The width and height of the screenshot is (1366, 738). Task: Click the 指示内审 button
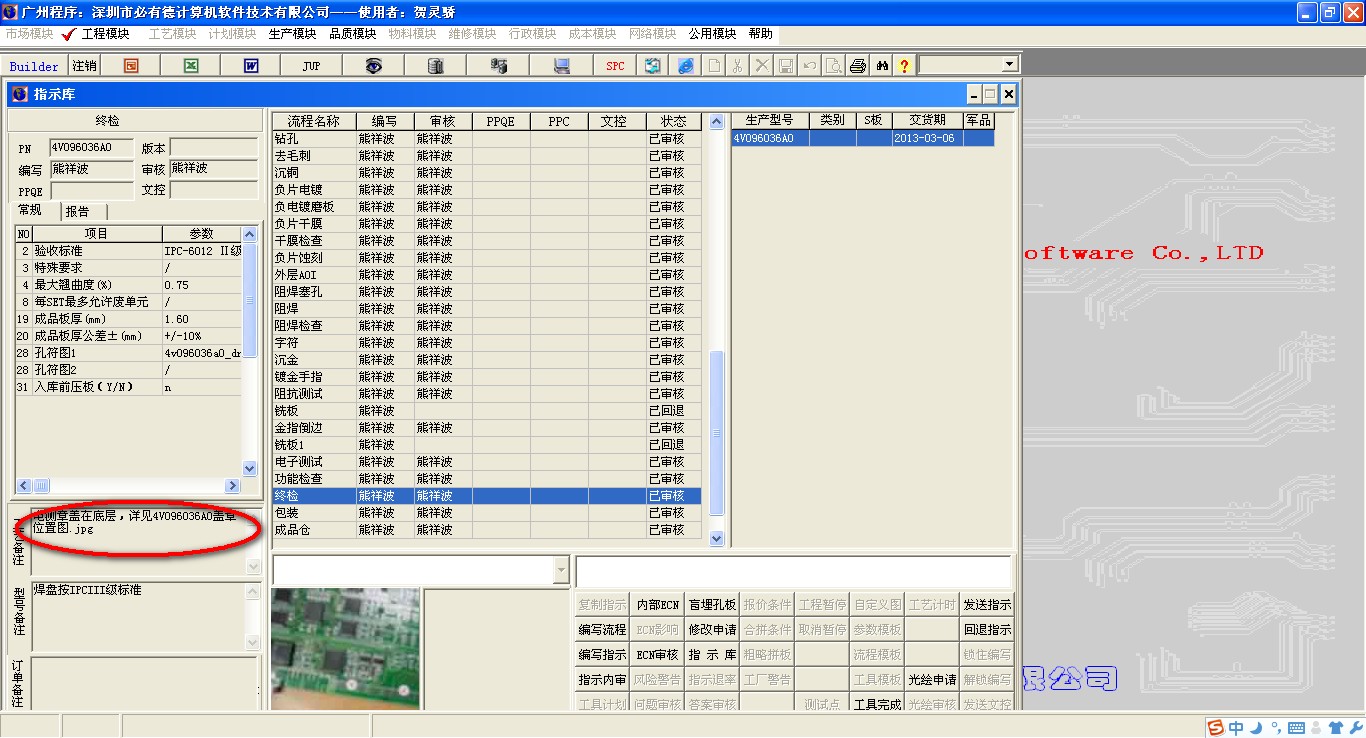603,680
